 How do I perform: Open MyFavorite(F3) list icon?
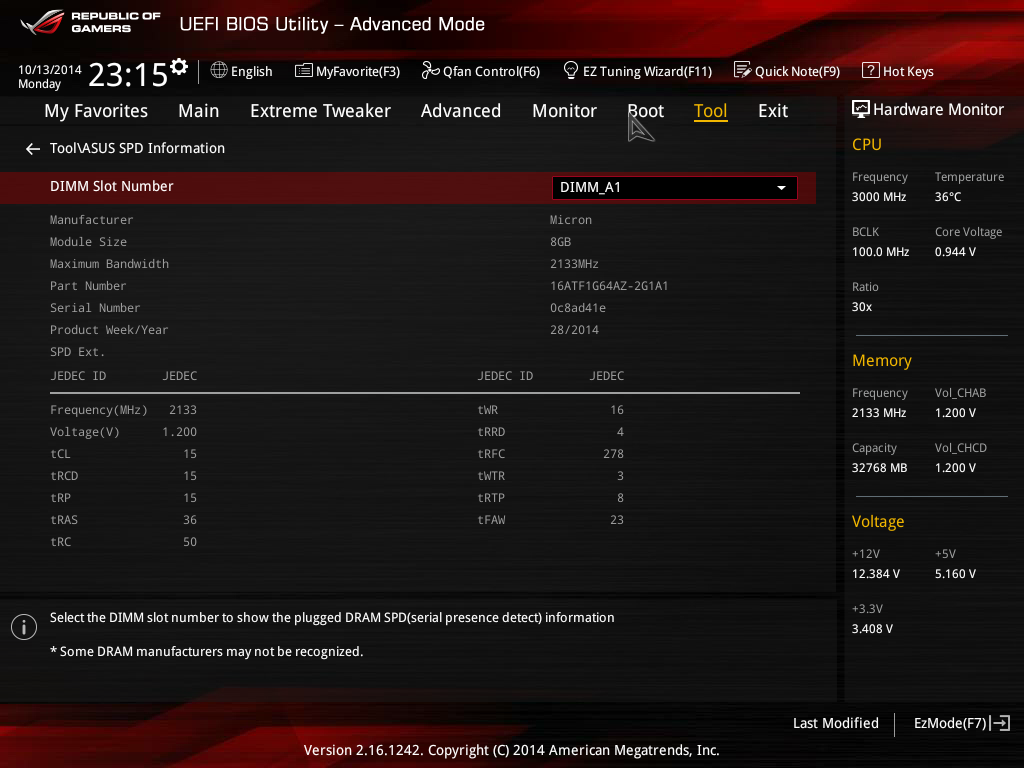click(304, 71)
